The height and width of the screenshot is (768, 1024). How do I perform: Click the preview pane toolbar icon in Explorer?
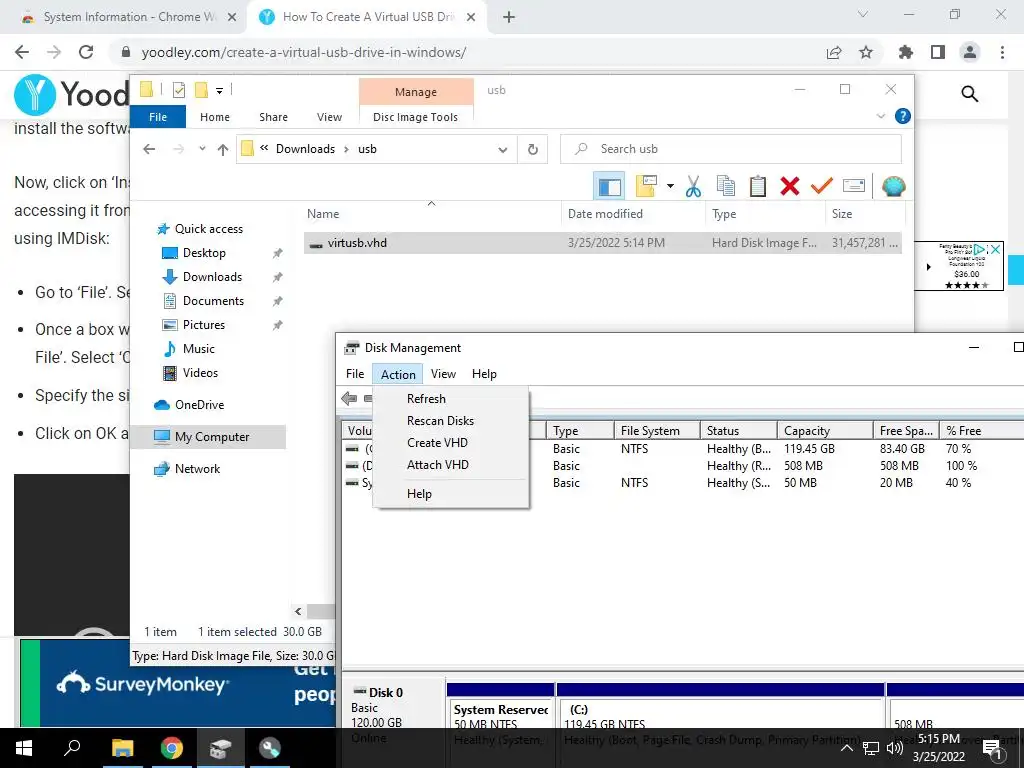(609, 187)
